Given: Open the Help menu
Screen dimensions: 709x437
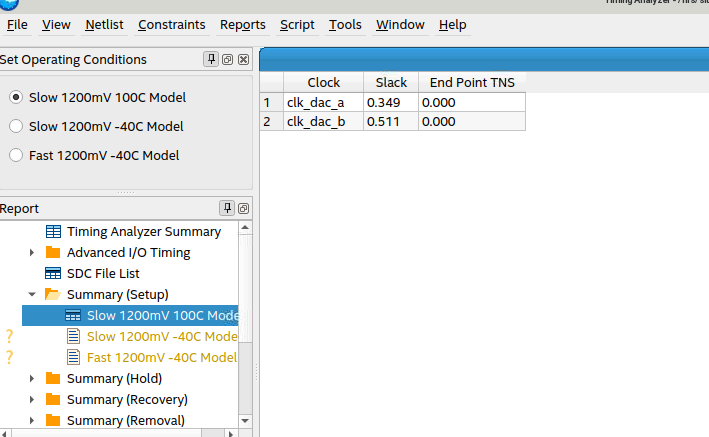Looking at the screenshot, I should [x=452, y=24].
